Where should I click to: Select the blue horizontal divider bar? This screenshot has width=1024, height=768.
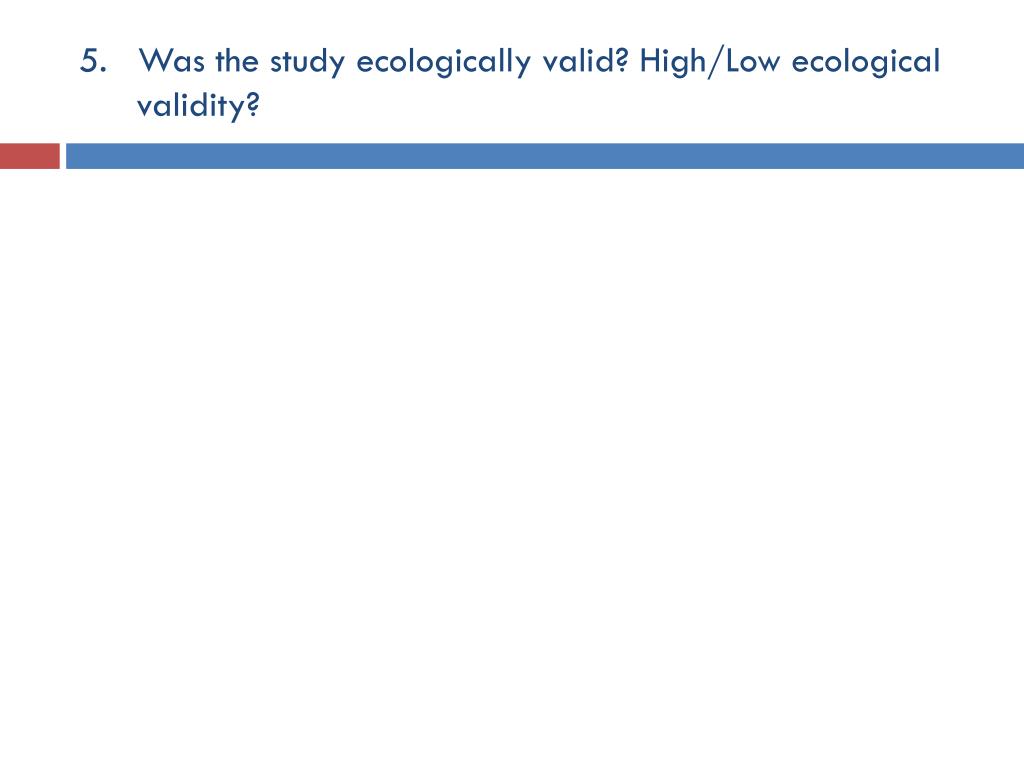545,156
